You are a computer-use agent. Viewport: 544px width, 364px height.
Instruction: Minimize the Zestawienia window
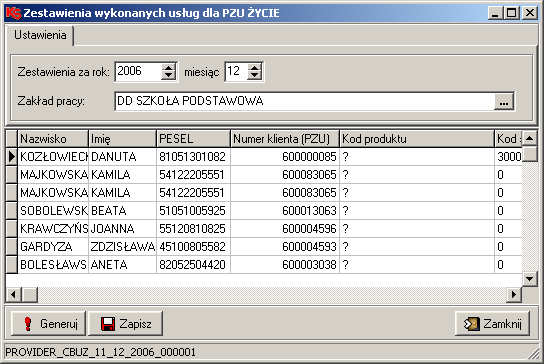tap(495, 13)
